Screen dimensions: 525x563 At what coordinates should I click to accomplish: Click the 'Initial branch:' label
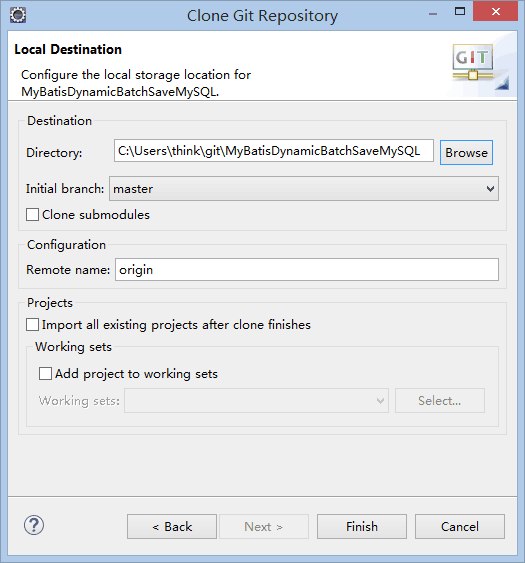65,189
